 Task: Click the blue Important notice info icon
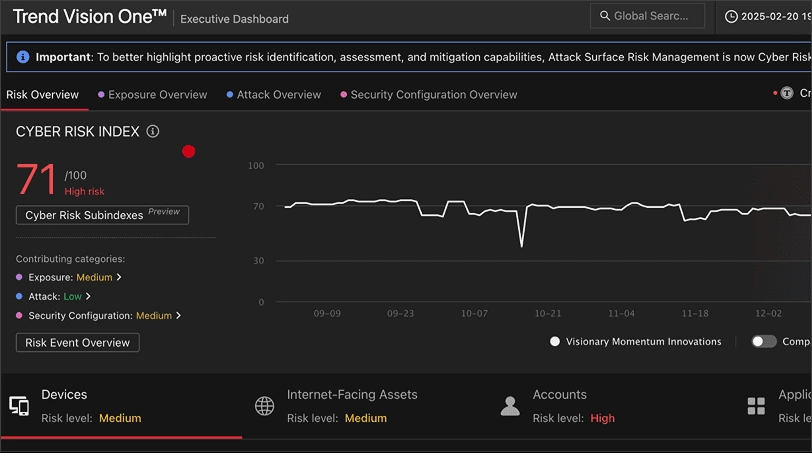23,57
